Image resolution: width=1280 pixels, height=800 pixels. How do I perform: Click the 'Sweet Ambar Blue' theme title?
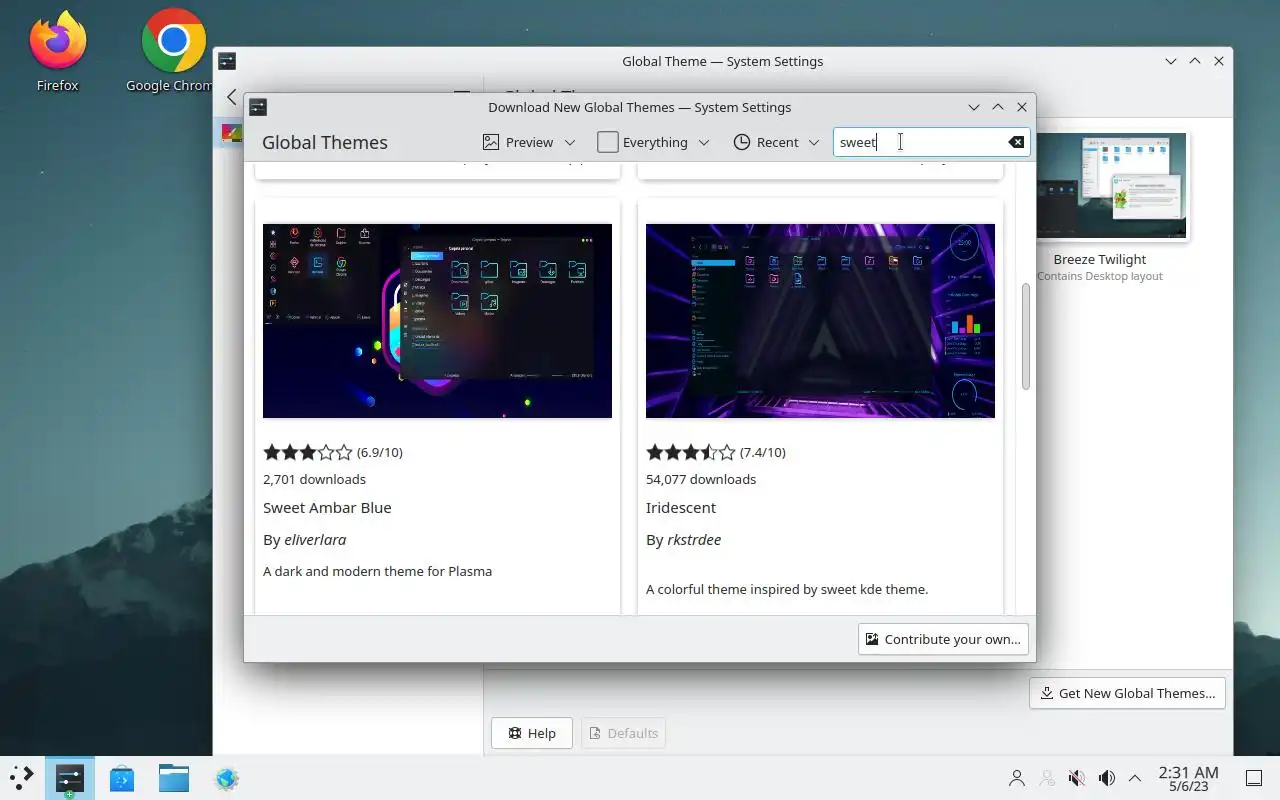click(x=327, y=507)
